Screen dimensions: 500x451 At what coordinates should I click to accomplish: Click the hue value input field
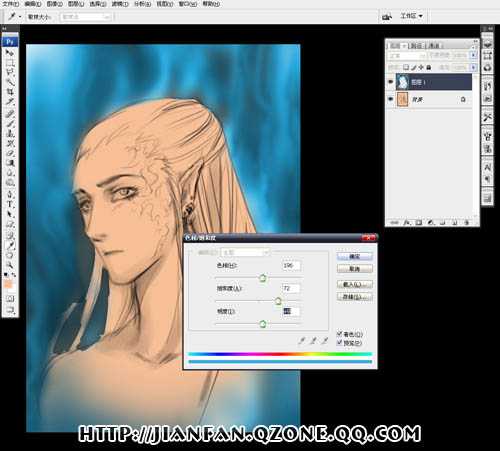tap(291, 266)
